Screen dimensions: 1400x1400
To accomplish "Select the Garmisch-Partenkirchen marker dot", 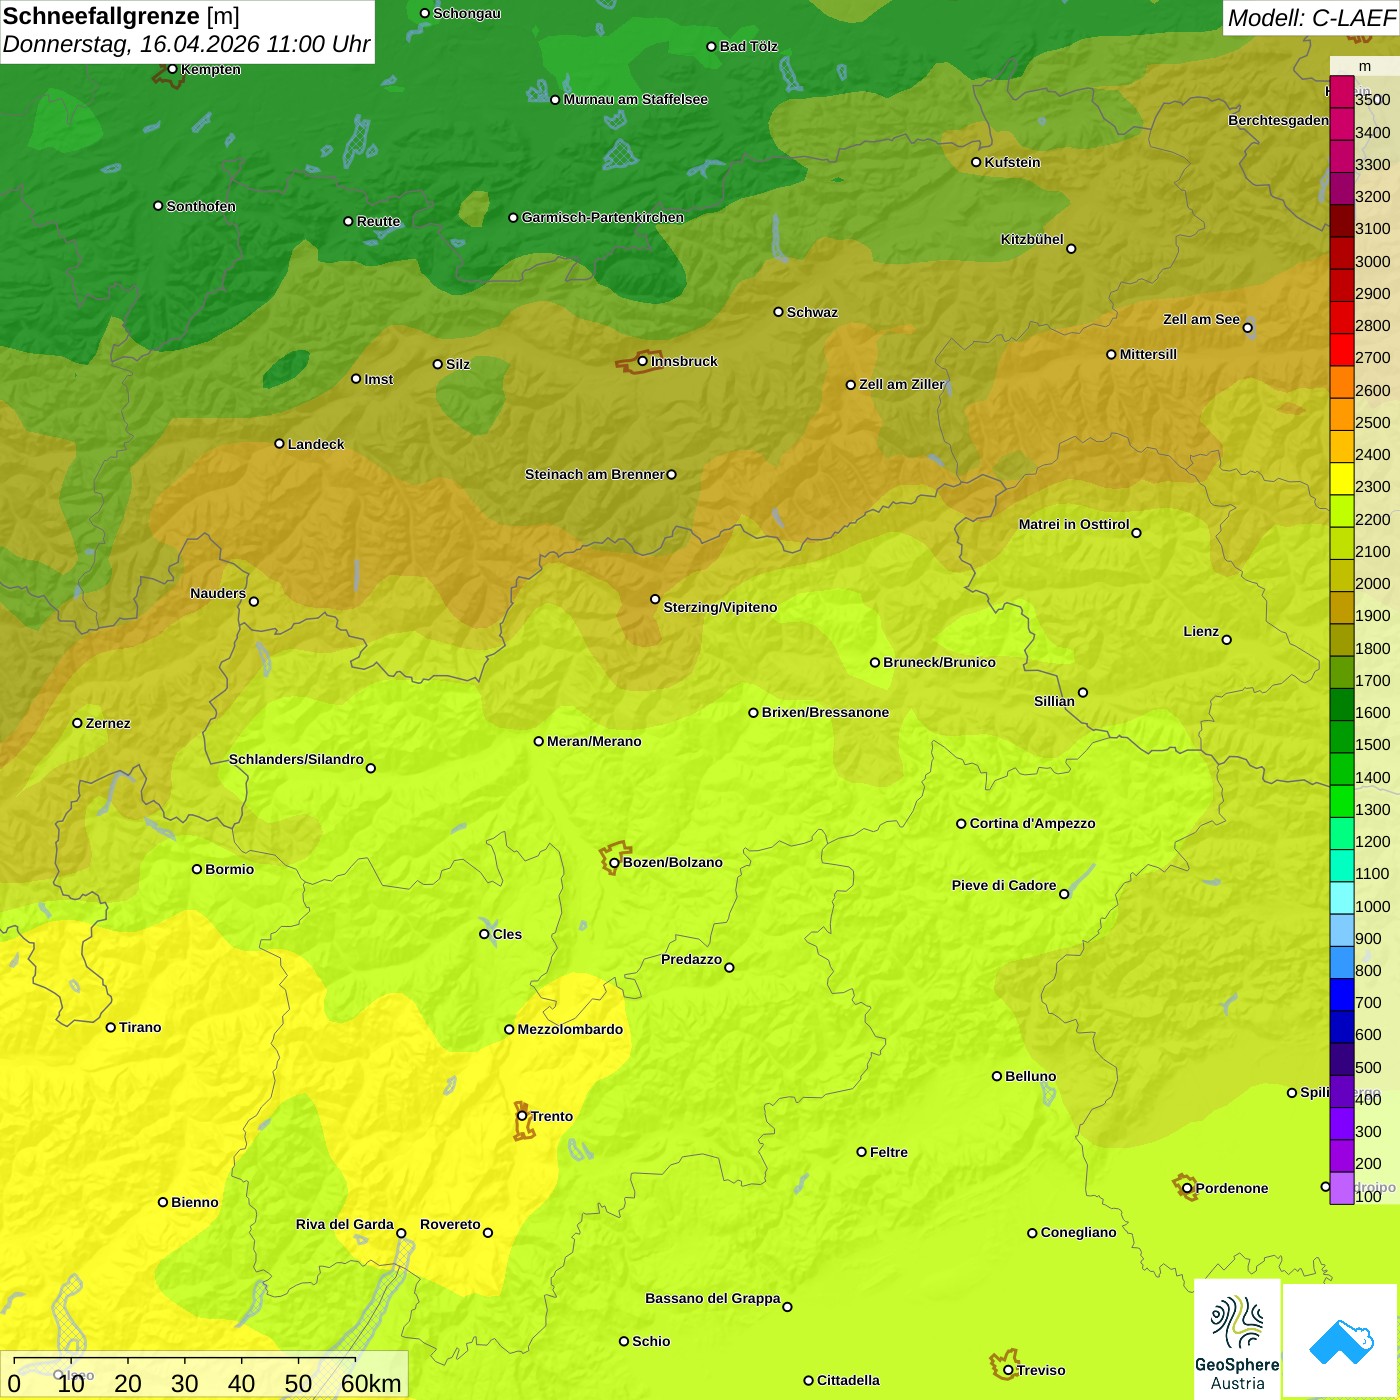I will point(513,217).
